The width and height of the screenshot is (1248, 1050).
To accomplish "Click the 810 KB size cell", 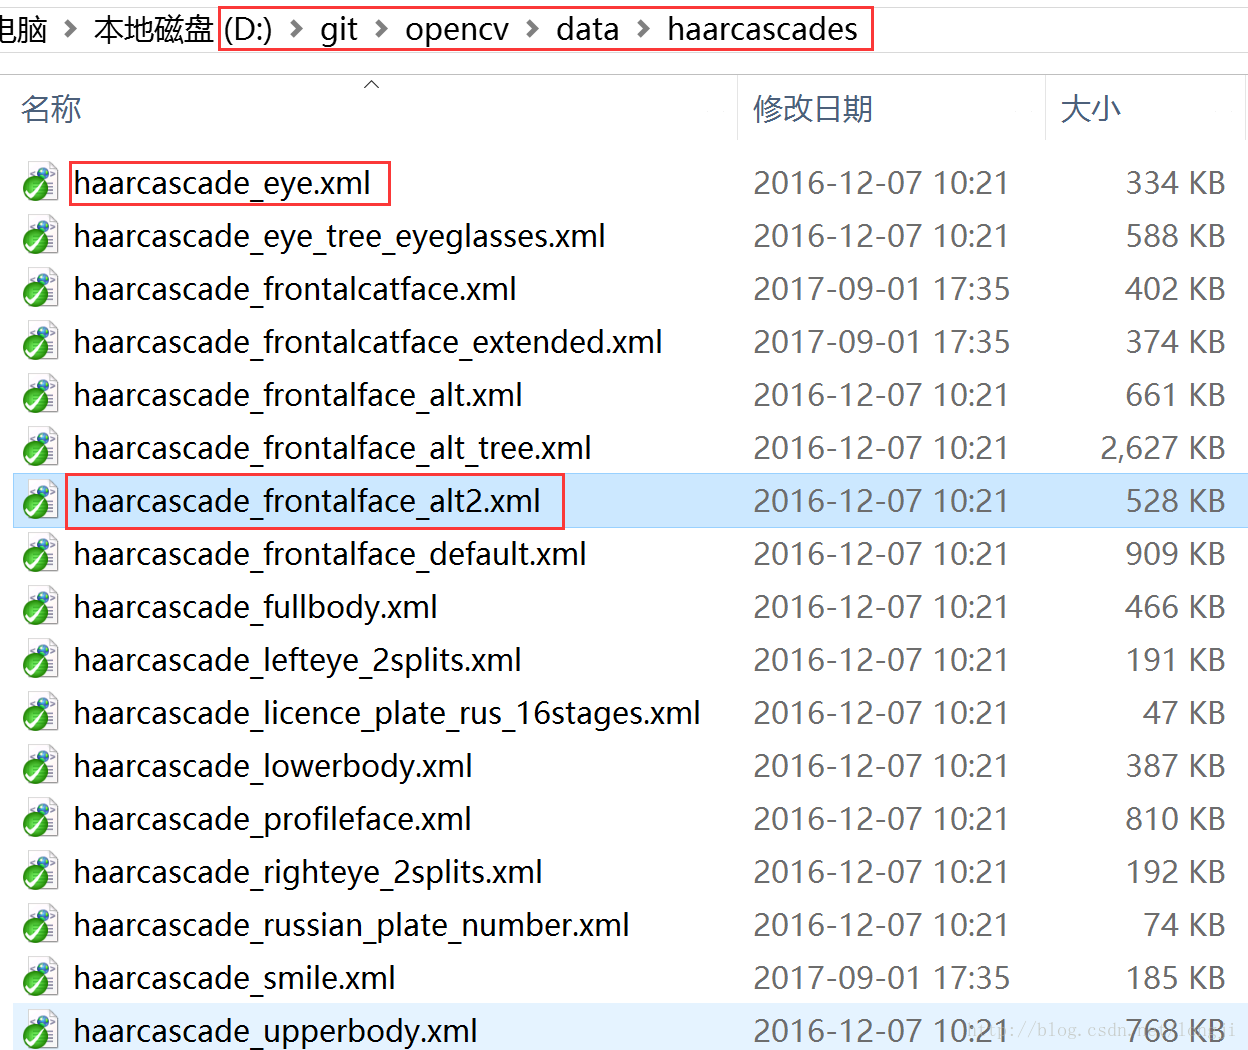I will tap(1176, 819).
